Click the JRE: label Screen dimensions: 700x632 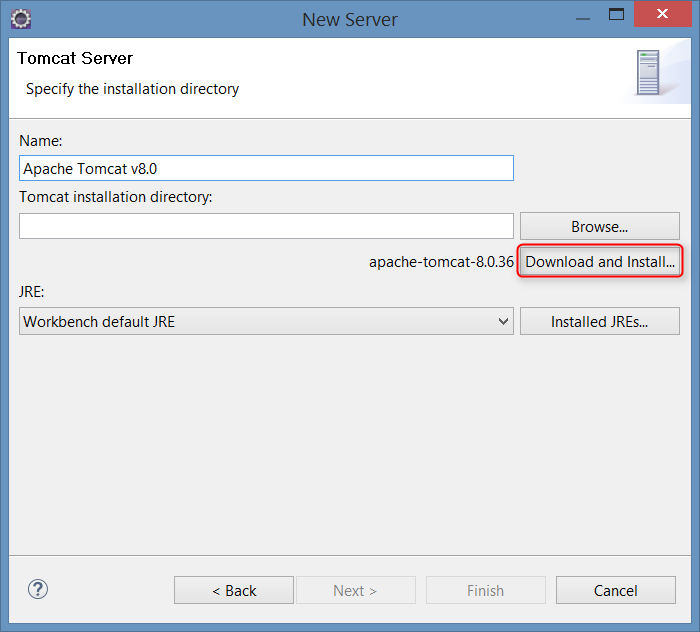pos(32,292)
